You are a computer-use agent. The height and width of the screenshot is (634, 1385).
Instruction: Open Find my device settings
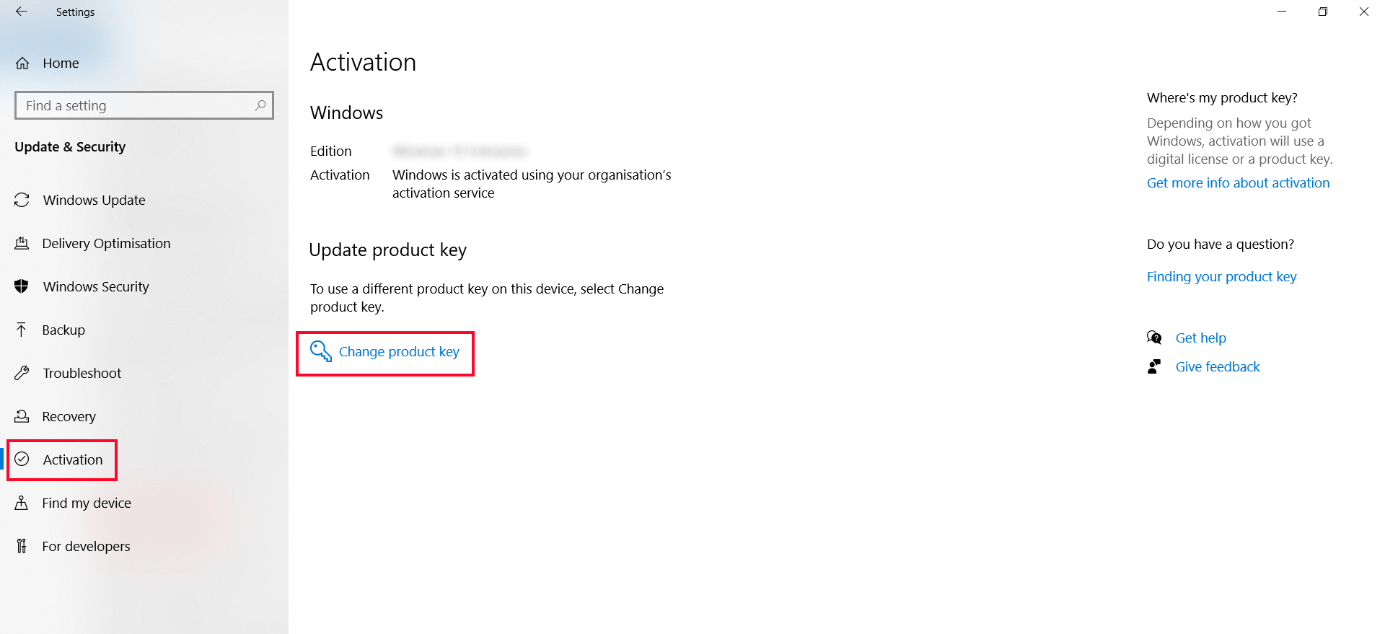(86, 503)
